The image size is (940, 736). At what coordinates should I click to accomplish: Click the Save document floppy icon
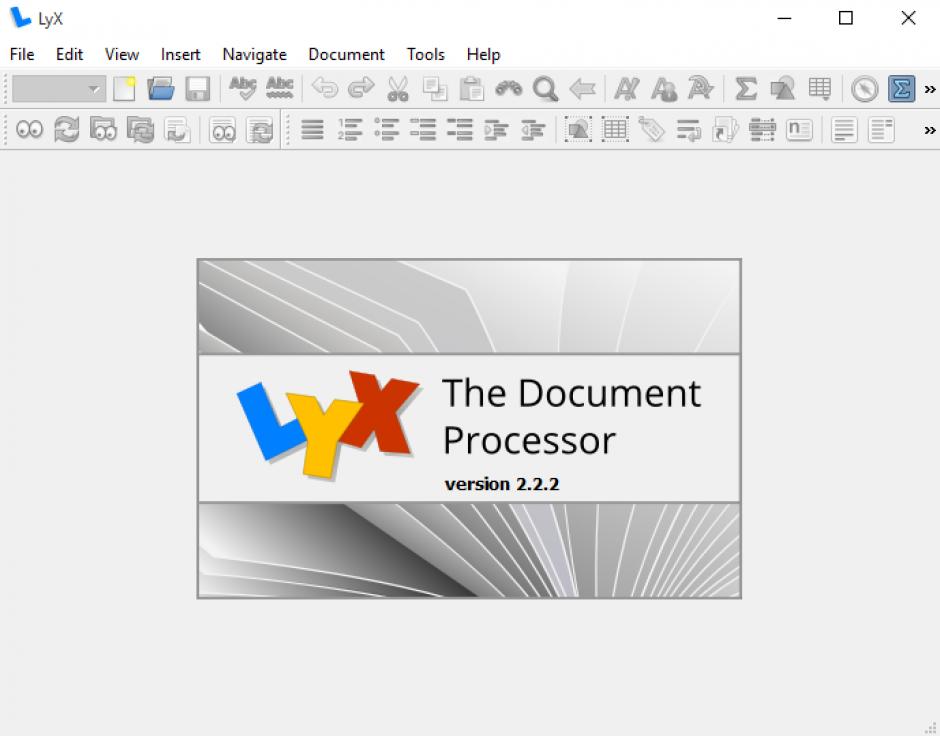197,89
